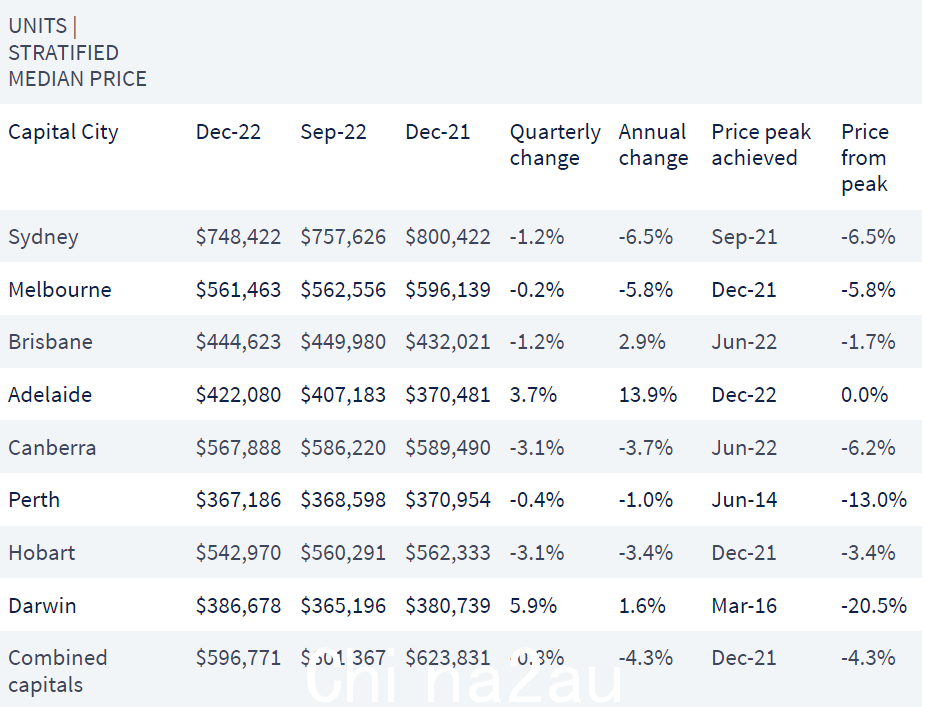Click Adelaide's Dec-21 price '$370,481'
The height and width of the screenshot is (707, 927).
(x=448, y=394)
